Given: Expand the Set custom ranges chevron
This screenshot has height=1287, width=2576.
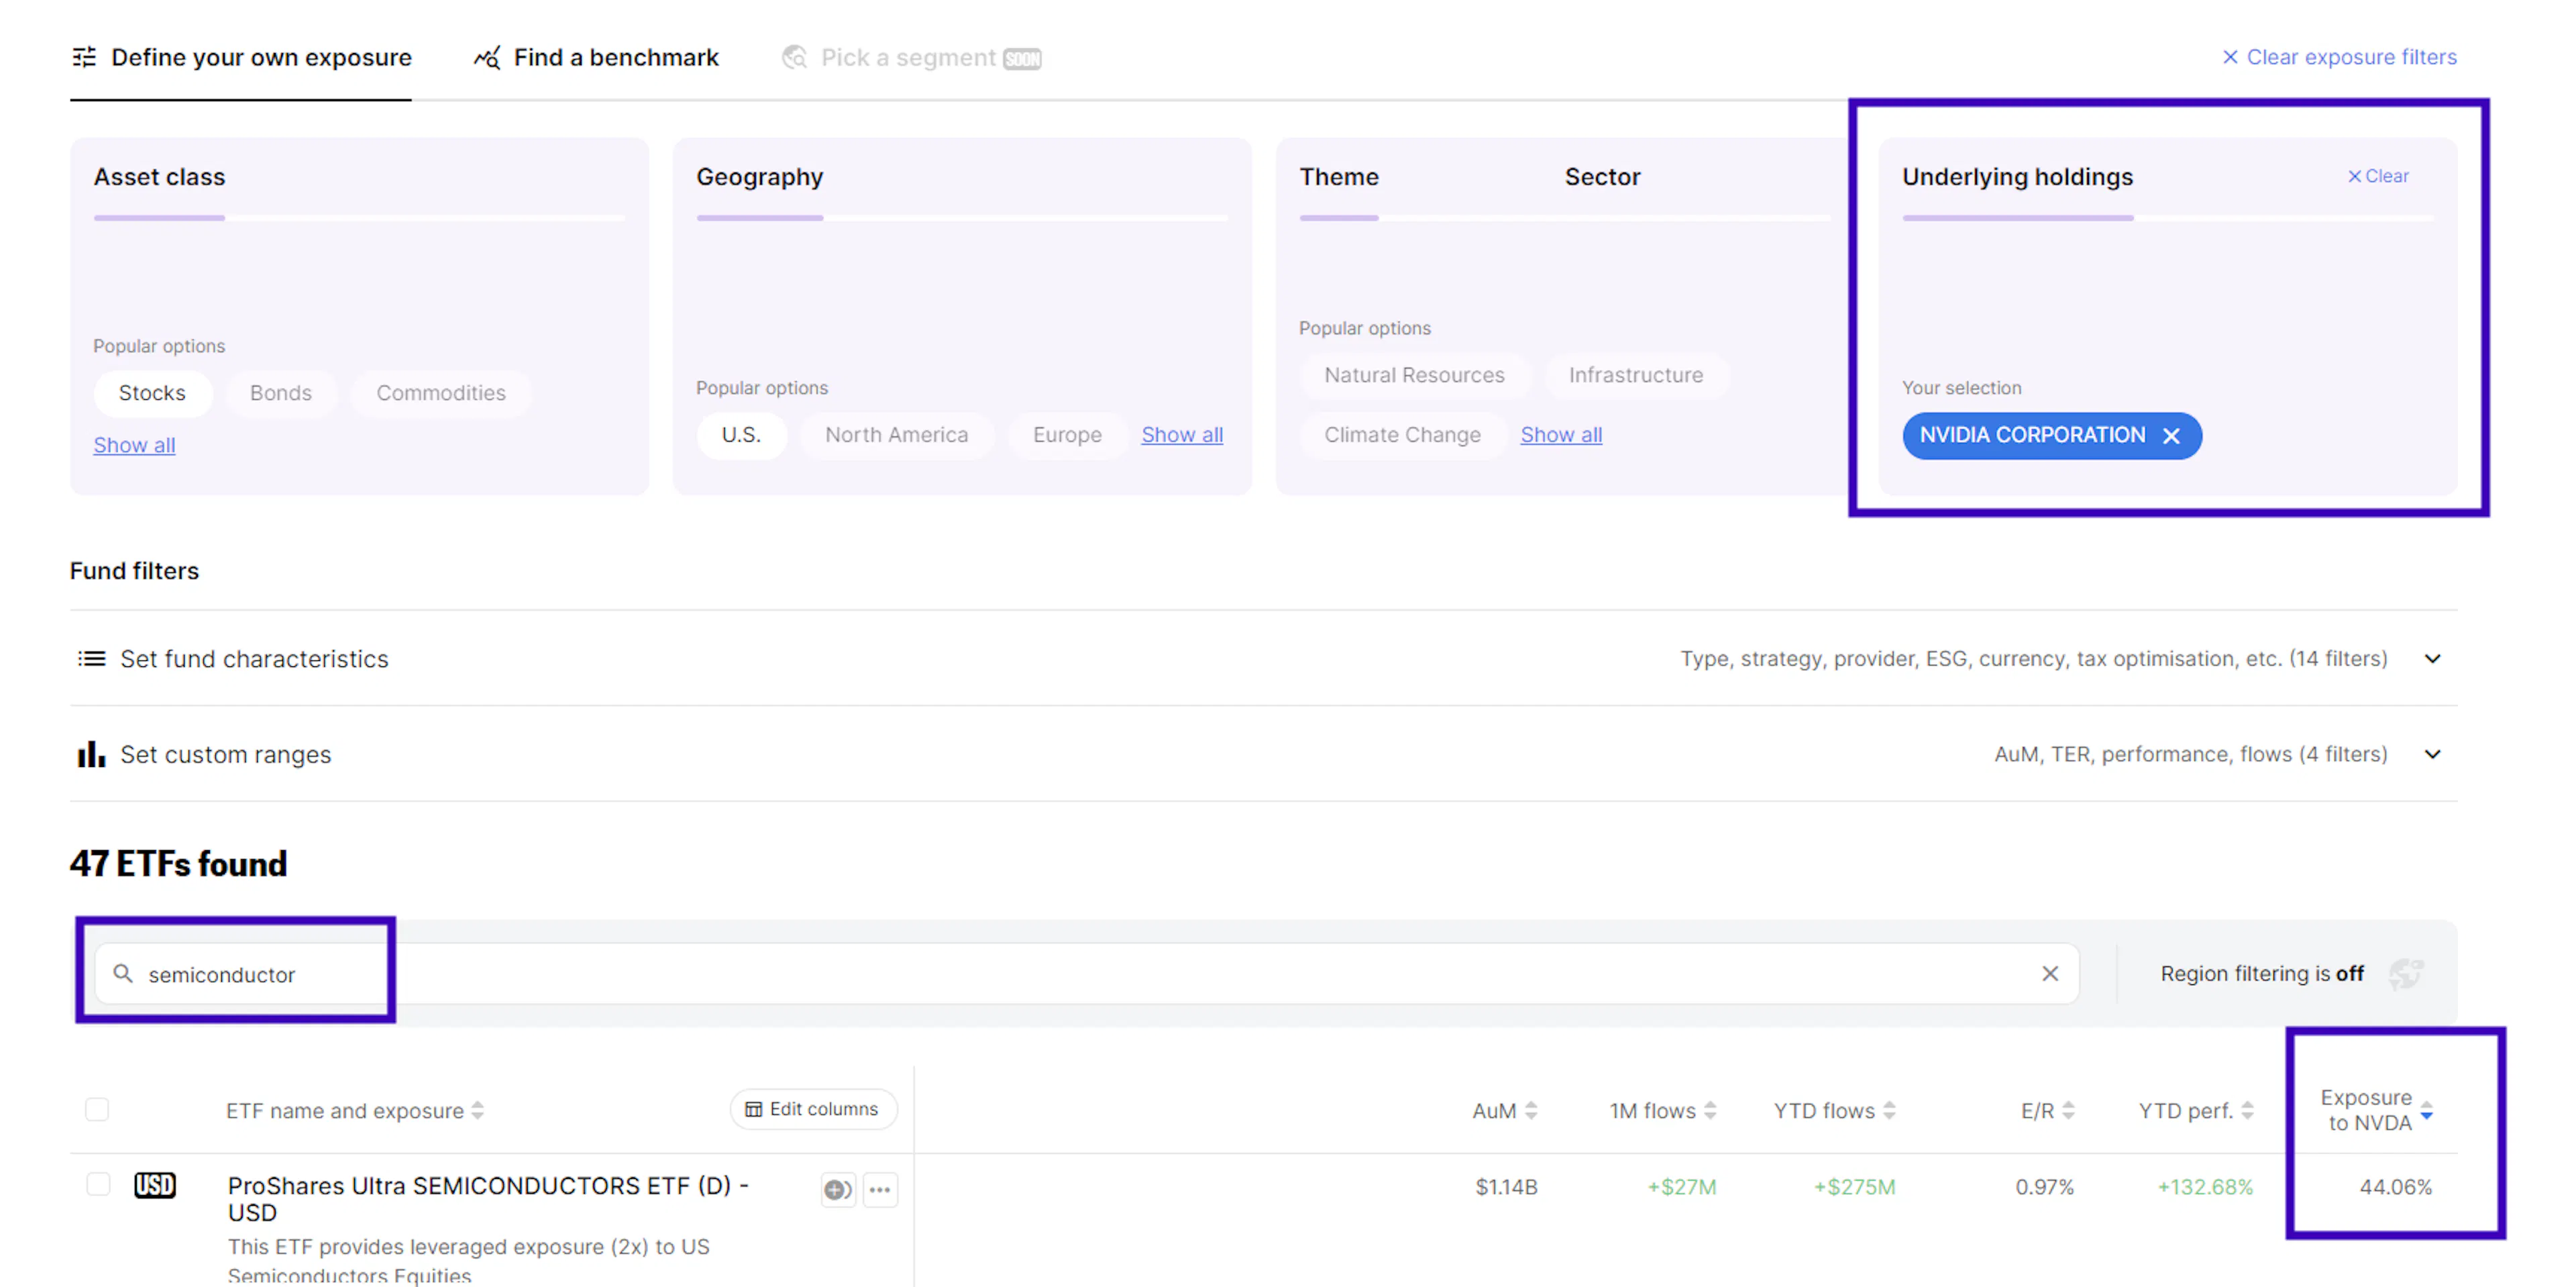Looking at the screenshot, I should tap(2432, 754).
